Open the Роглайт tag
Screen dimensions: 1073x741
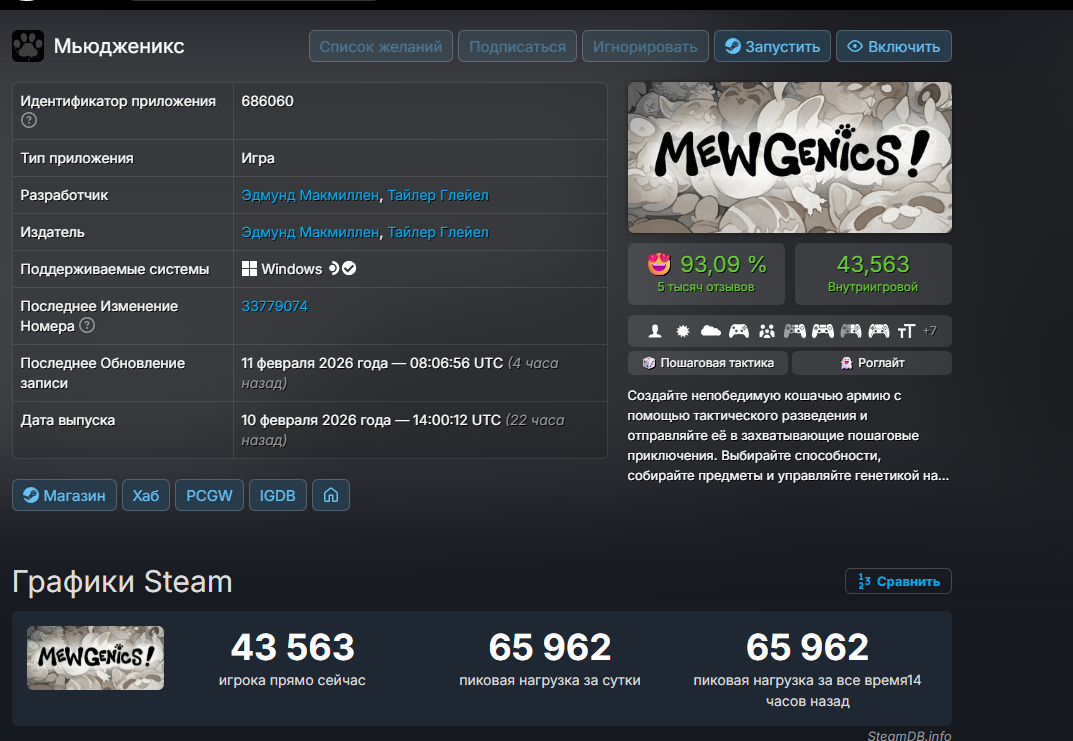(872, 363)
